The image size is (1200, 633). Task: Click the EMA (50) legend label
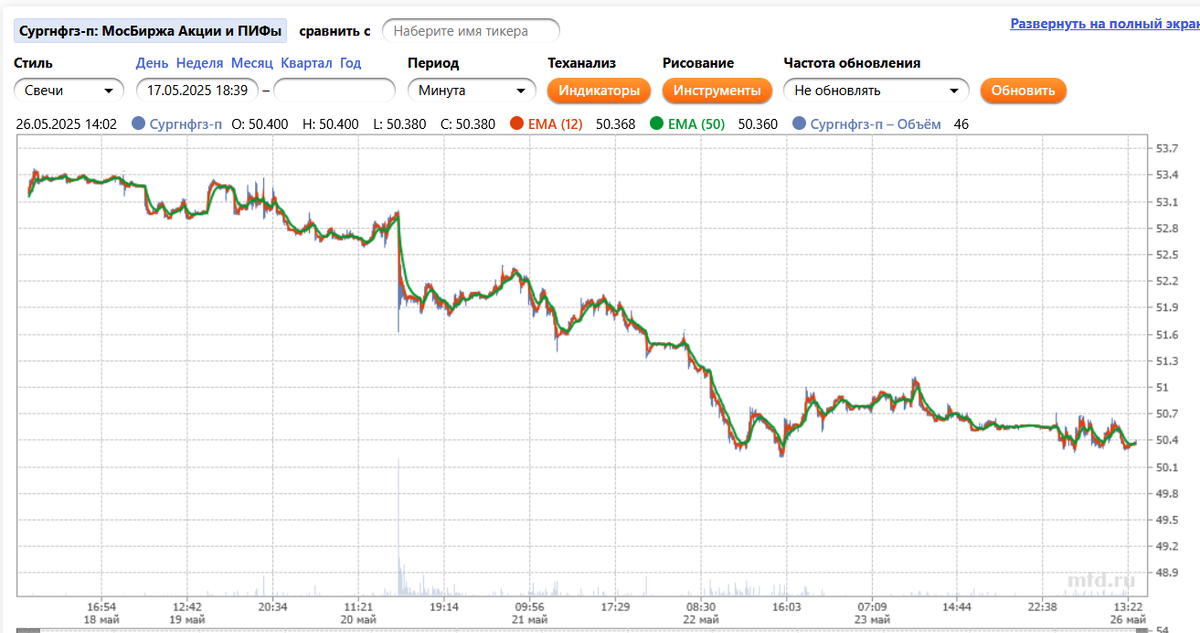[x=696, y=124]
